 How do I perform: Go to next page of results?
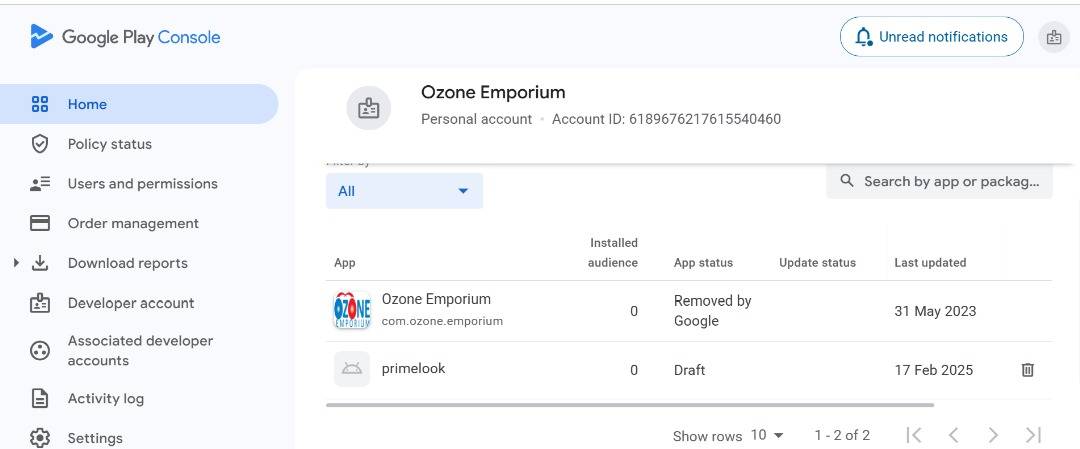pos(993,435)
